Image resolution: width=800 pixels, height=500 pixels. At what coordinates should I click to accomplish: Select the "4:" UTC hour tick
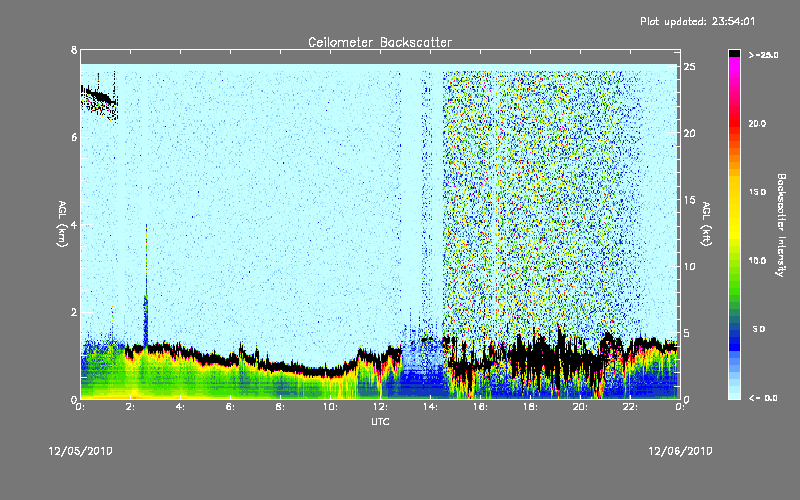(181, 407)
